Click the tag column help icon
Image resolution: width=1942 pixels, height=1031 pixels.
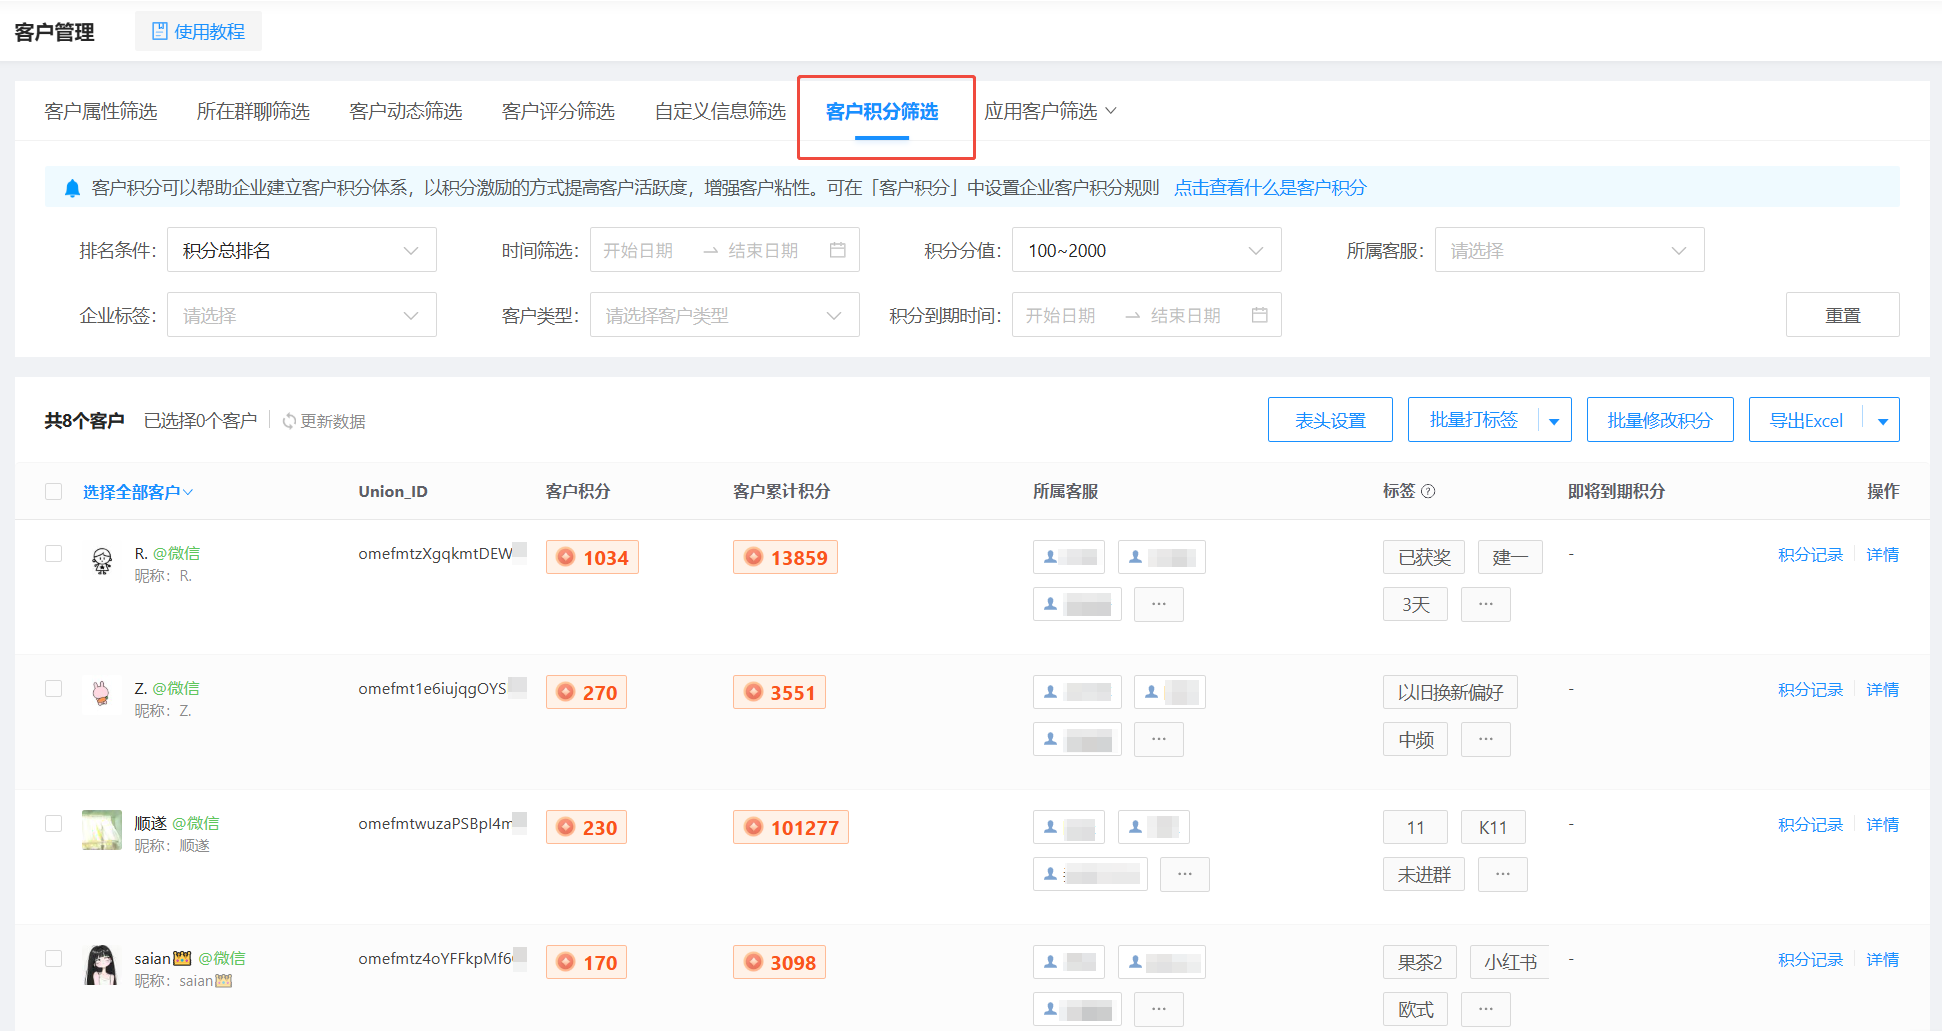[x=1428, y=491]
